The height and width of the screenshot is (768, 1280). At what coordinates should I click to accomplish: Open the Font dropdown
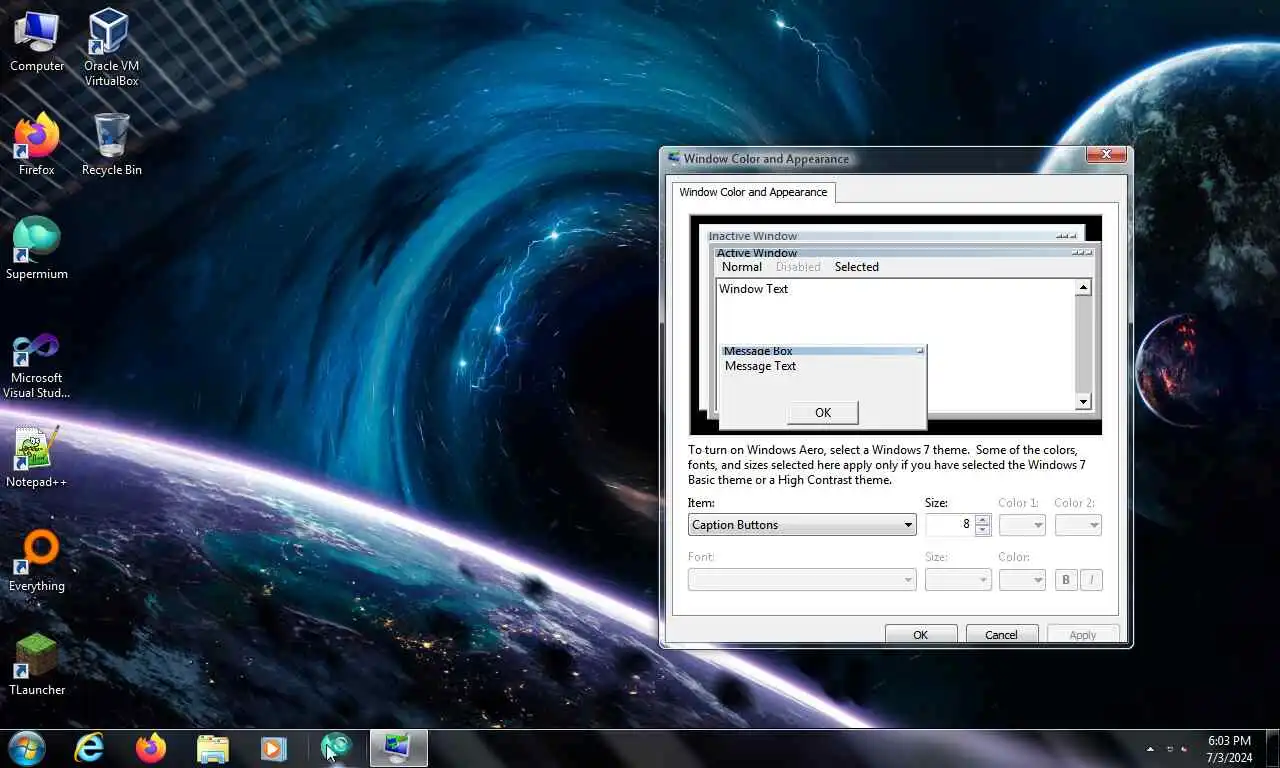pyautogui.click(x=802, y=580)
